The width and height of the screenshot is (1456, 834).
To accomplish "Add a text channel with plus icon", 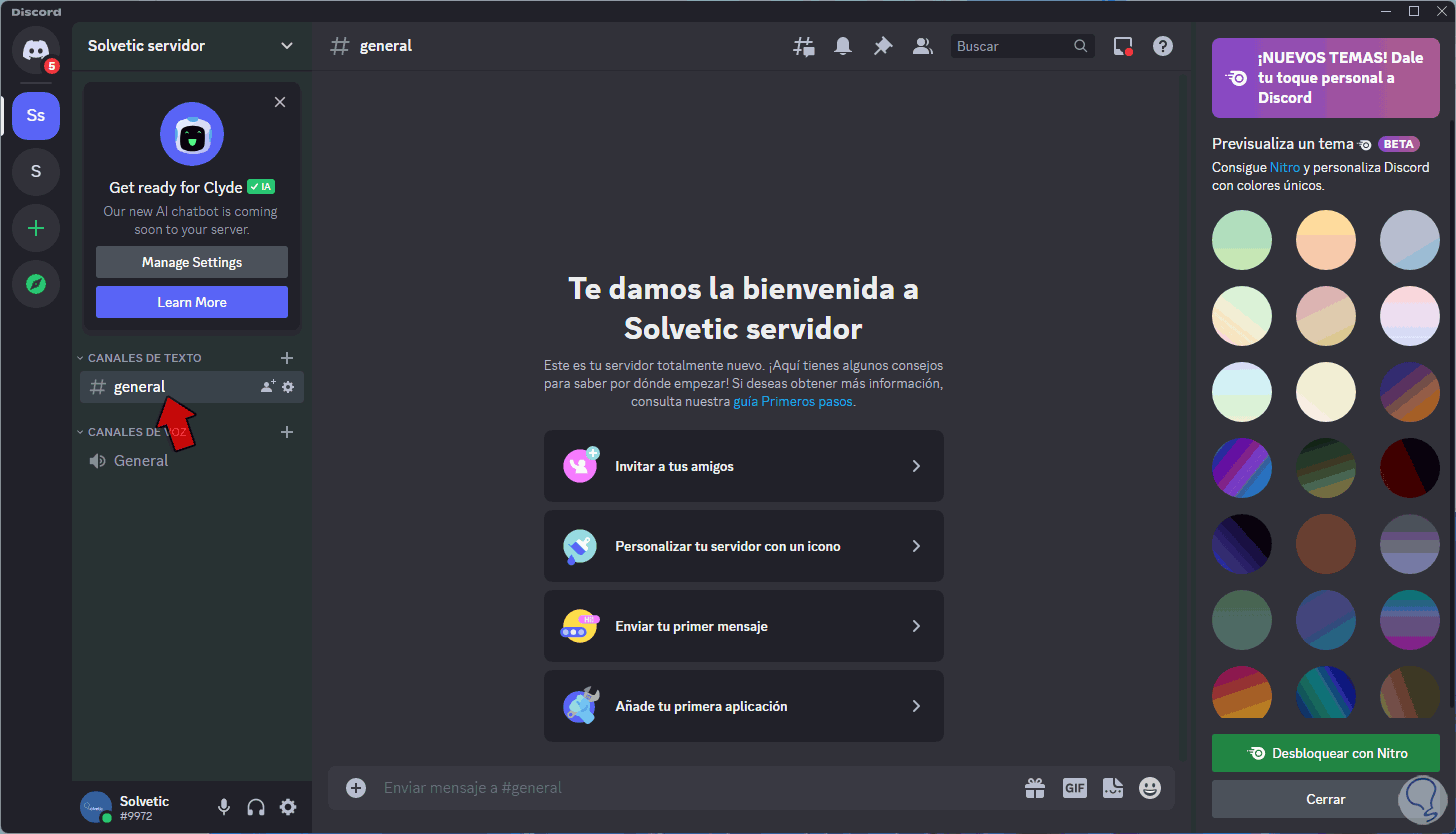I will [x=287, y=358].
